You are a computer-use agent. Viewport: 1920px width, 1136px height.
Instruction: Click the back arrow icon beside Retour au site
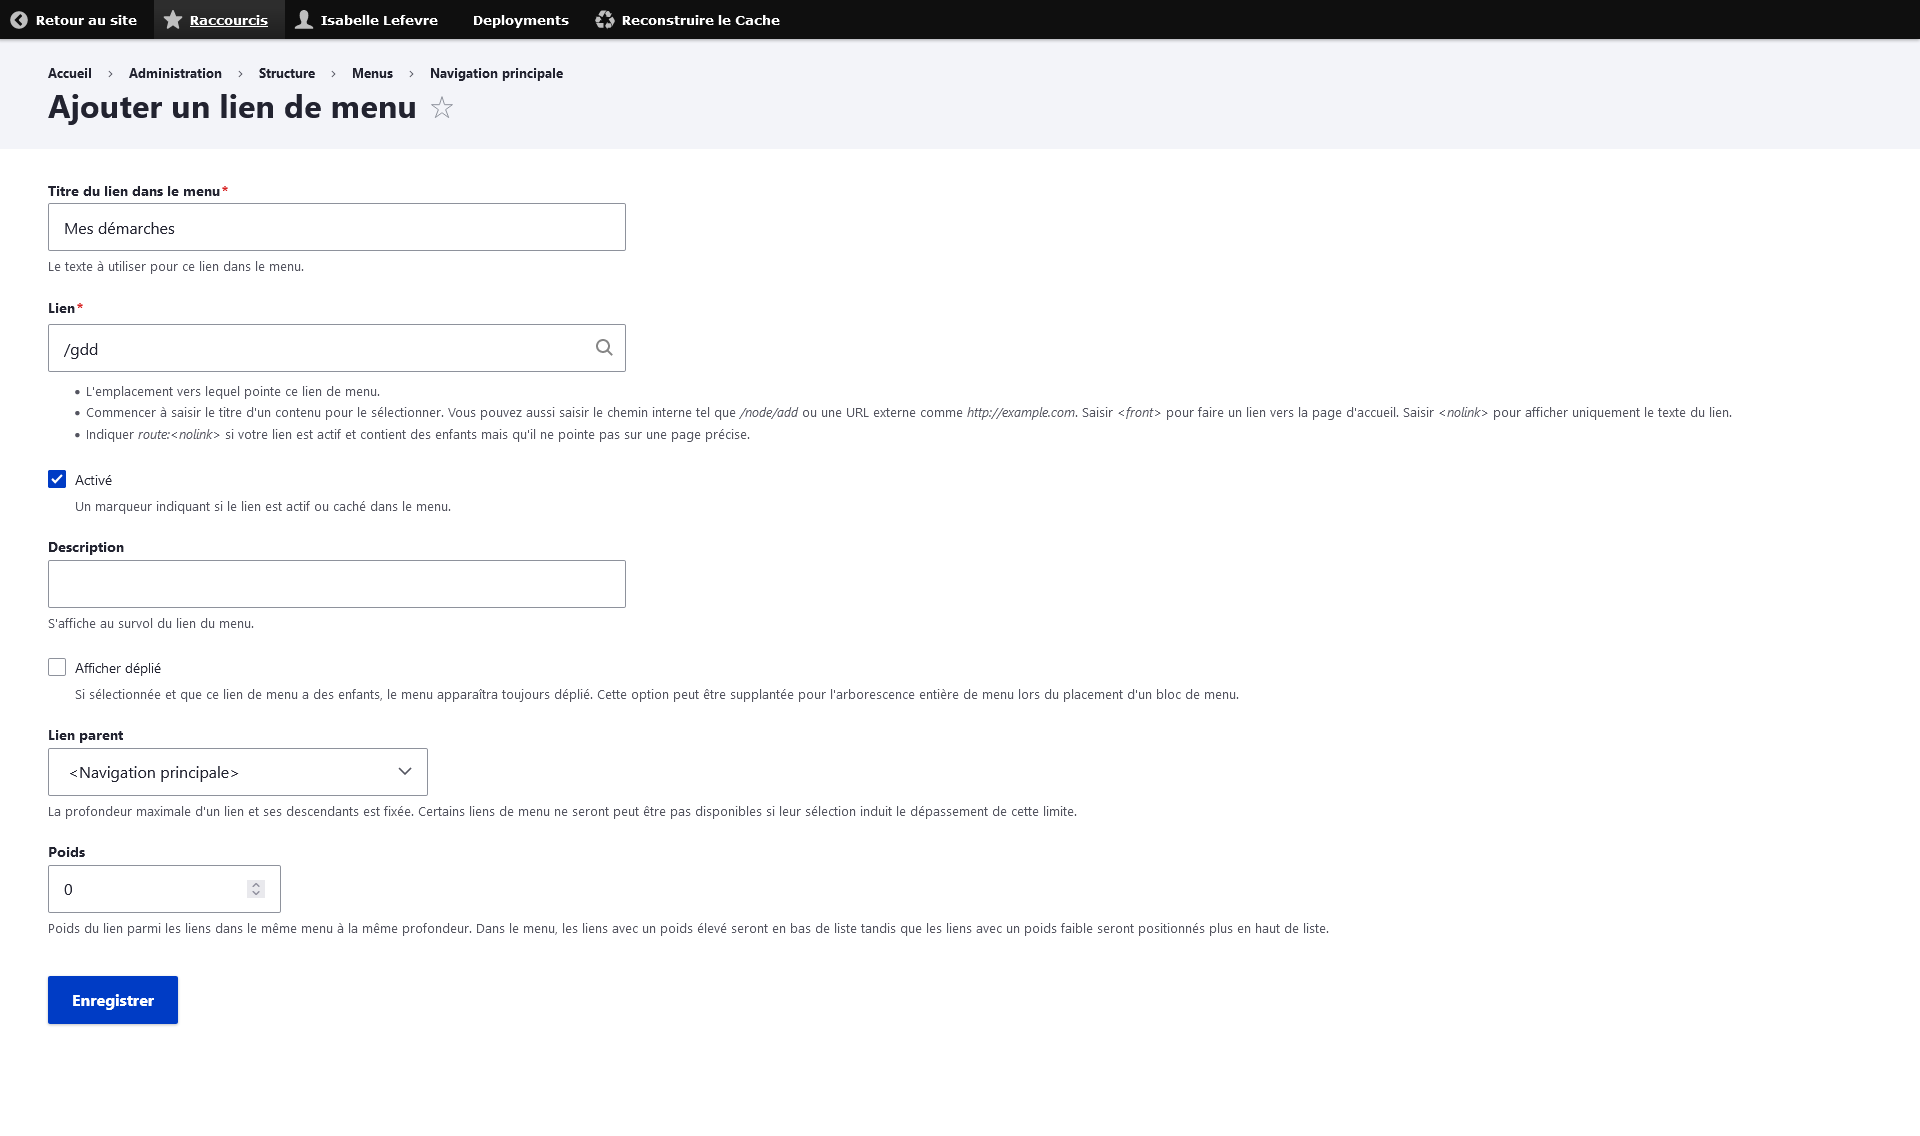tap(19, 20)
